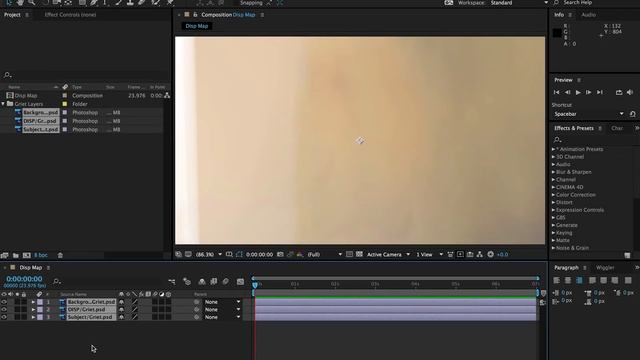Open the 8 bpc color depth setting
This screenshot has width=640, height=360.
(40, 256)
